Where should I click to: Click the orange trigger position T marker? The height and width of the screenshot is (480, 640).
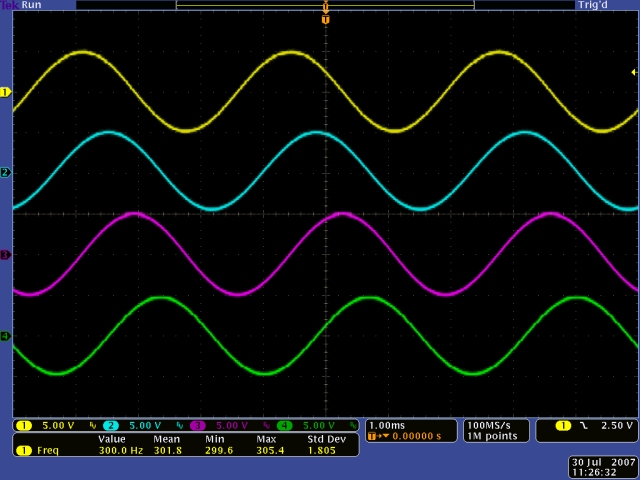(x=325, y=19)
